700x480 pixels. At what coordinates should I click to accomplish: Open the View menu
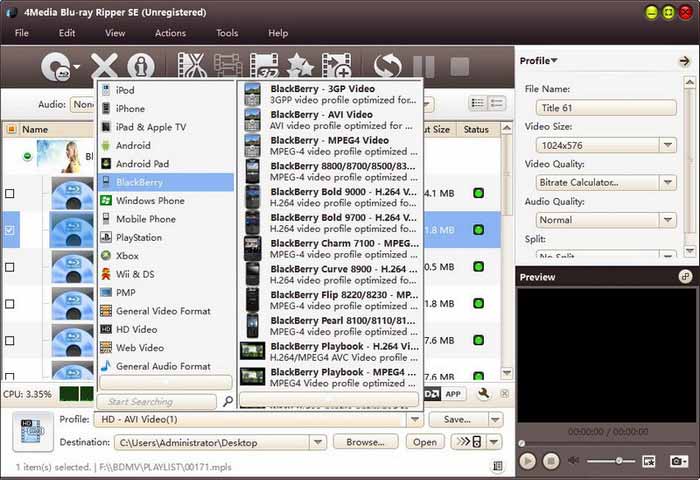click(x=115, y=33)
